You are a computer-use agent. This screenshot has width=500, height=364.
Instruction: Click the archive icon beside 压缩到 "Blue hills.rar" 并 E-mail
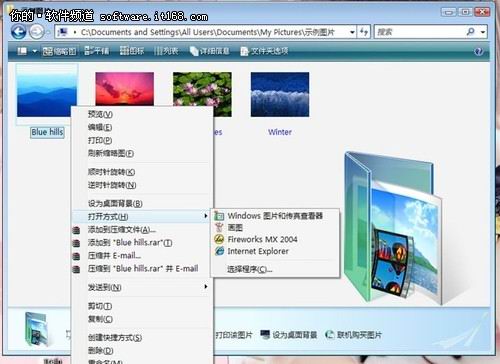(77, 269)
